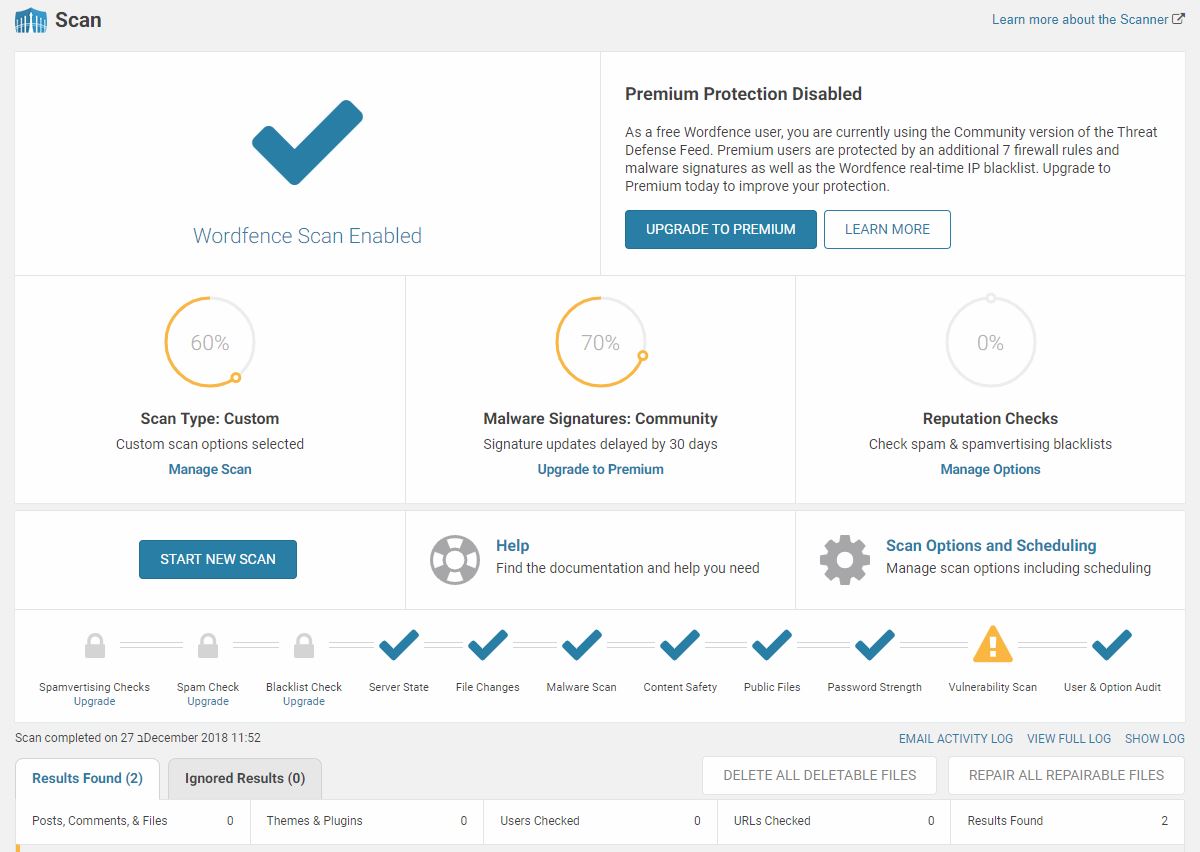Click the Server State checkmark icon
1200x852 pixels.
click(x=398, y=645)
